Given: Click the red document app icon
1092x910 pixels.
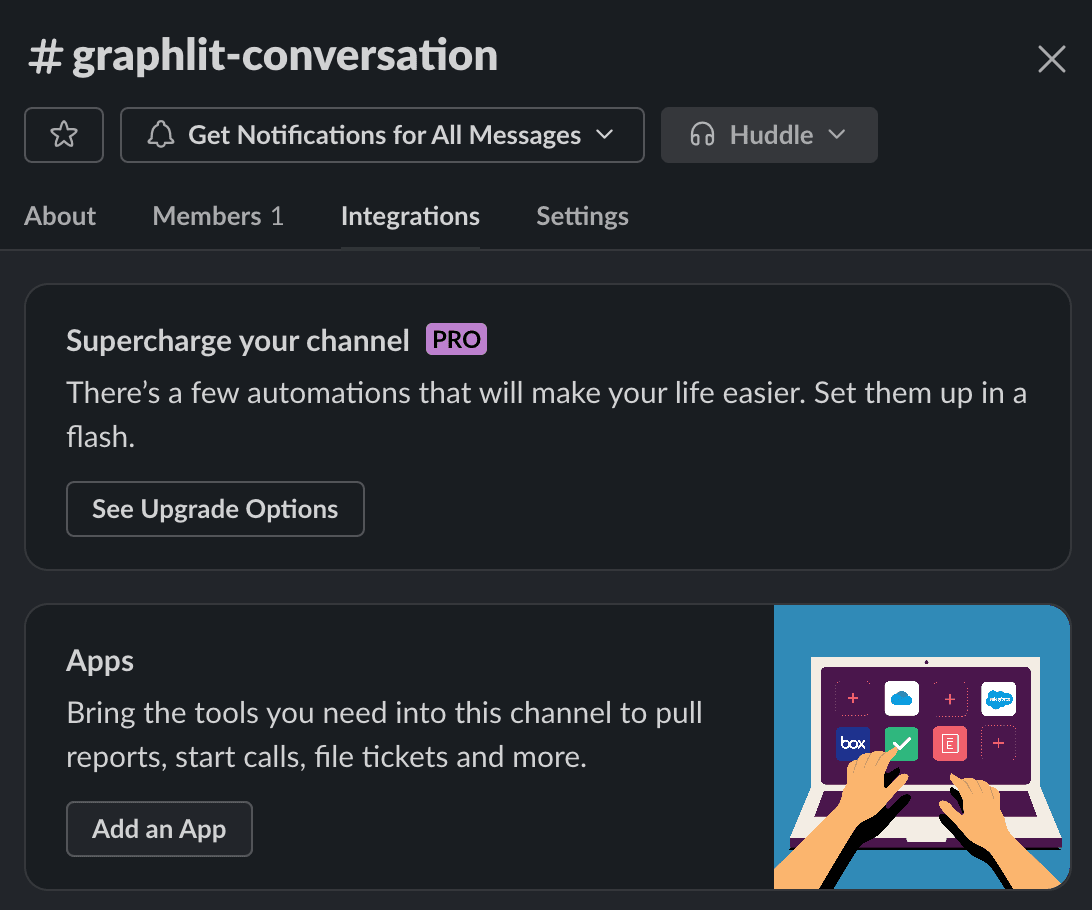Looking at the screenshot, I should pyautogui.click(x=949, y=744).
